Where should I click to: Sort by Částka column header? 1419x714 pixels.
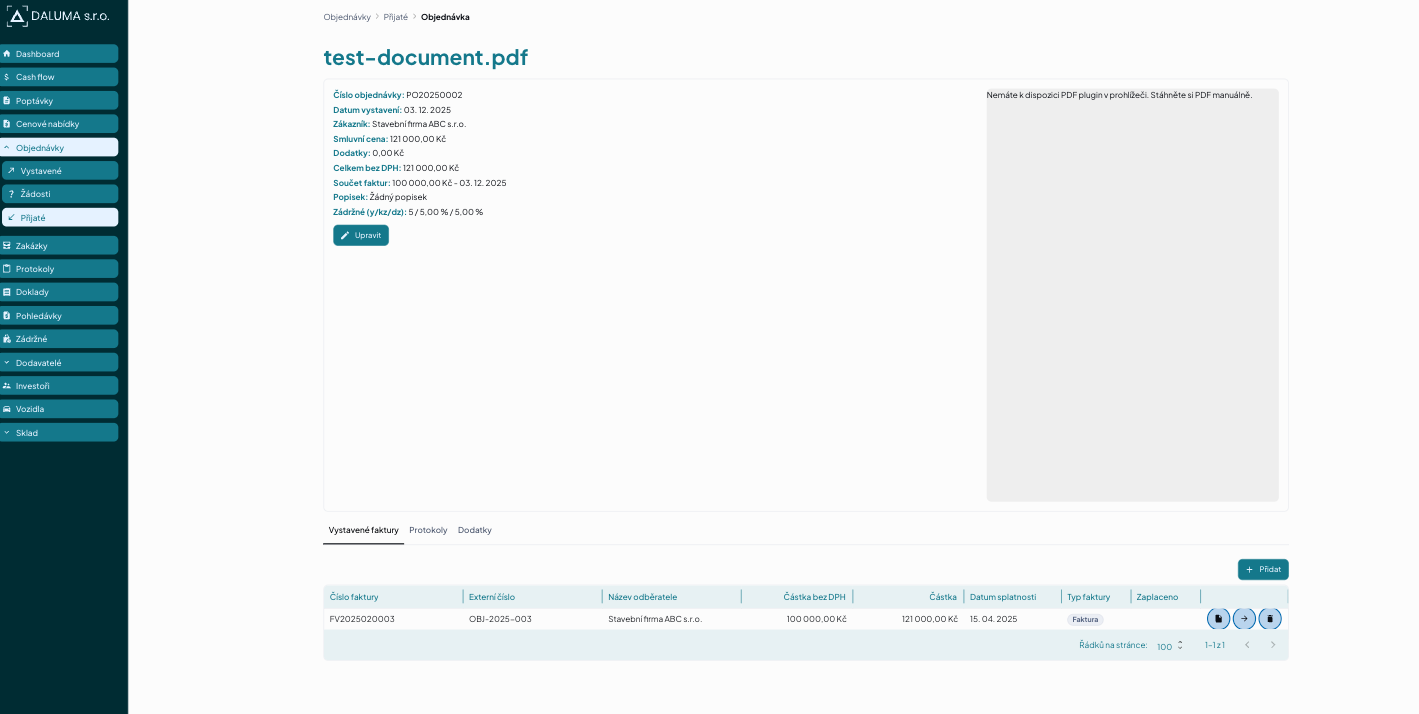point(943,597)
